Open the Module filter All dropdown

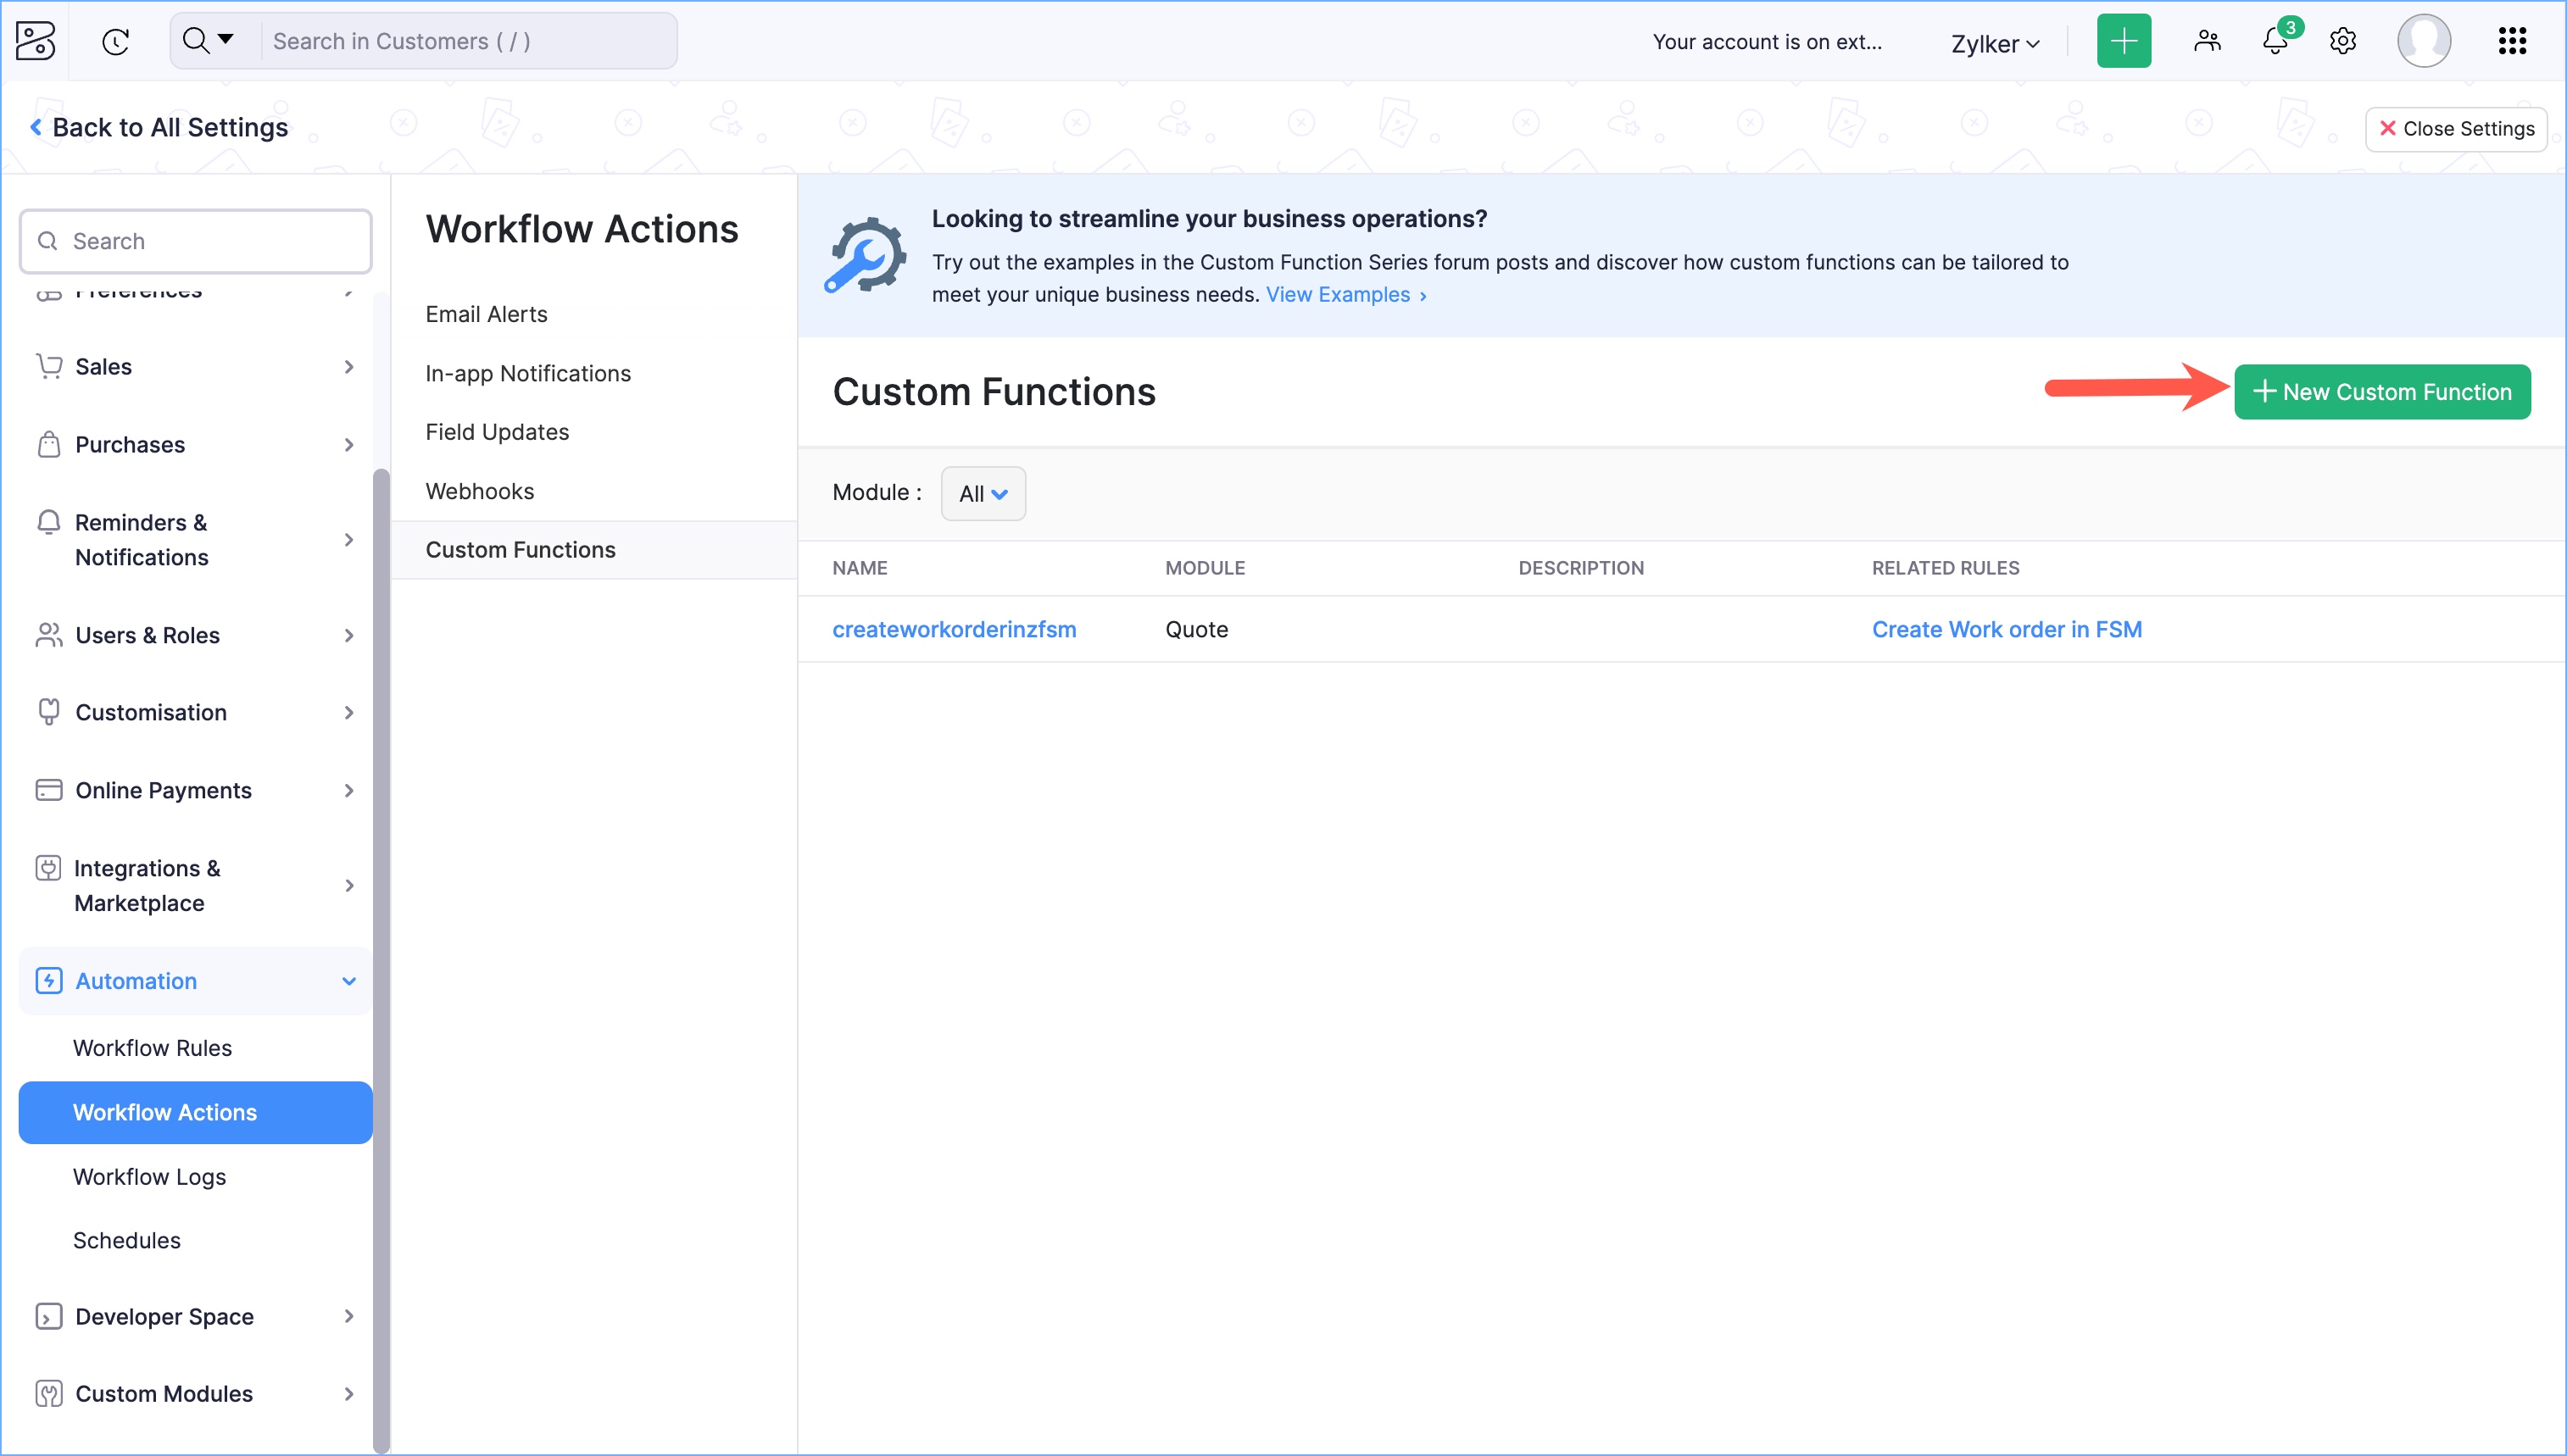pos(982,493)
